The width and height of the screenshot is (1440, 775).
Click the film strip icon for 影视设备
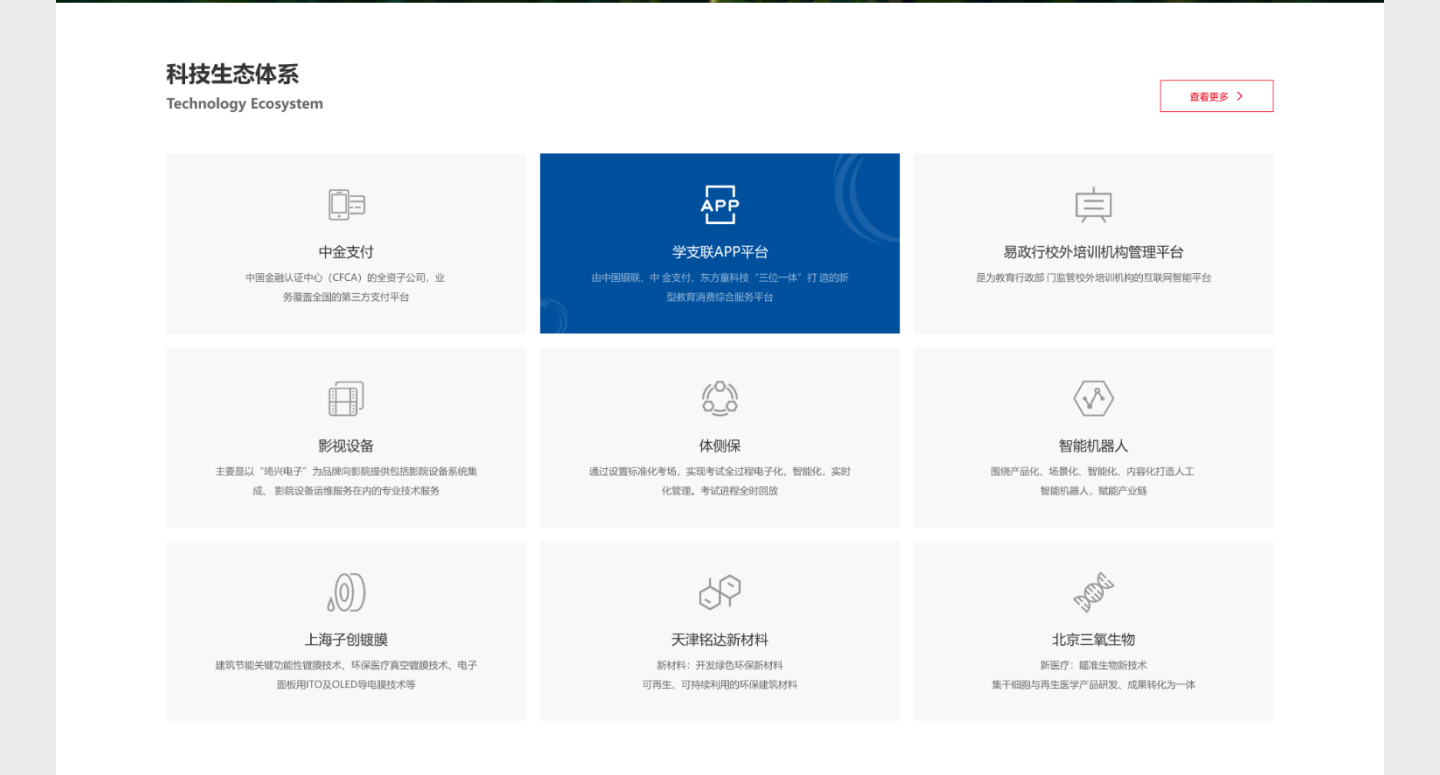(346, 399)
